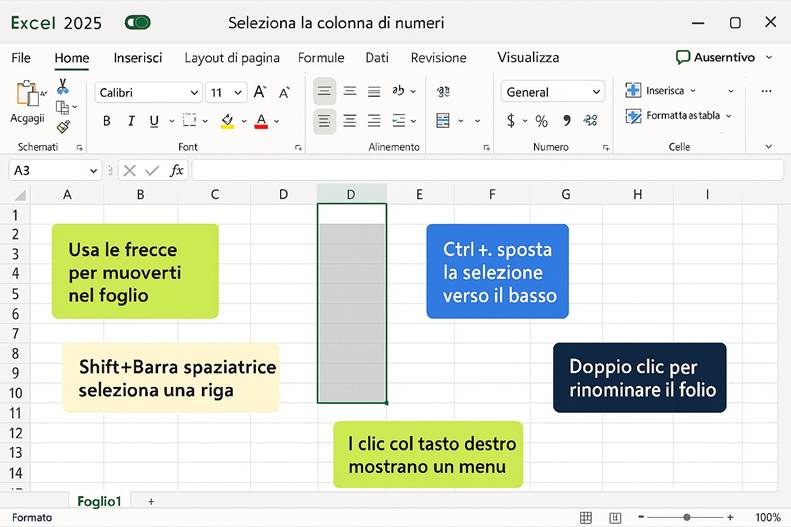
Task: Click the select all corner triangle
Action: [x=20, y=195]
